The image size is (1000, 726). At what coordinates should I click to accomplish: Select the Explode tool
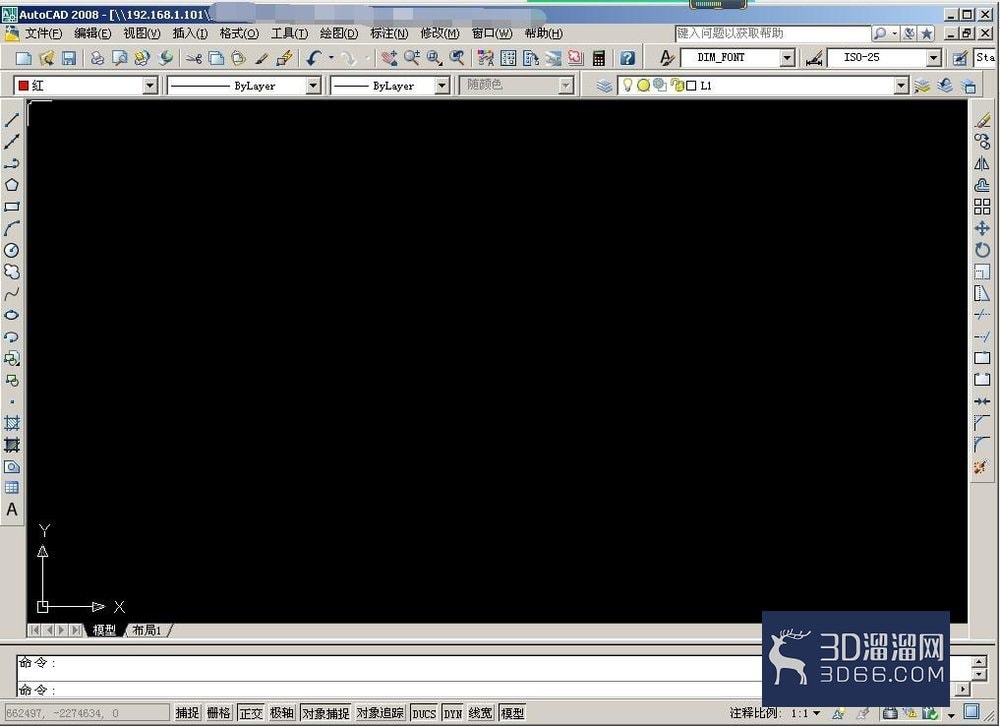click(x=982, y=467)
